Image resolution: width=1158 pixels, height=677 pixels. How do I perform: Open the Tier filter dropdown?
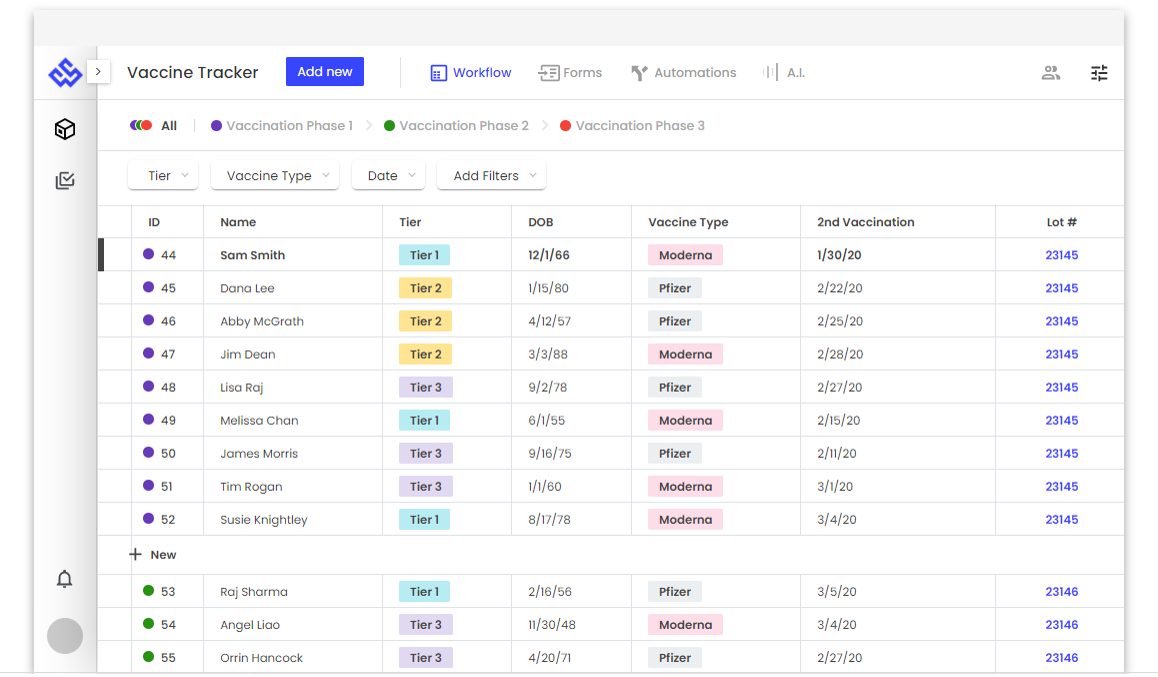click(x=163, y=174)
